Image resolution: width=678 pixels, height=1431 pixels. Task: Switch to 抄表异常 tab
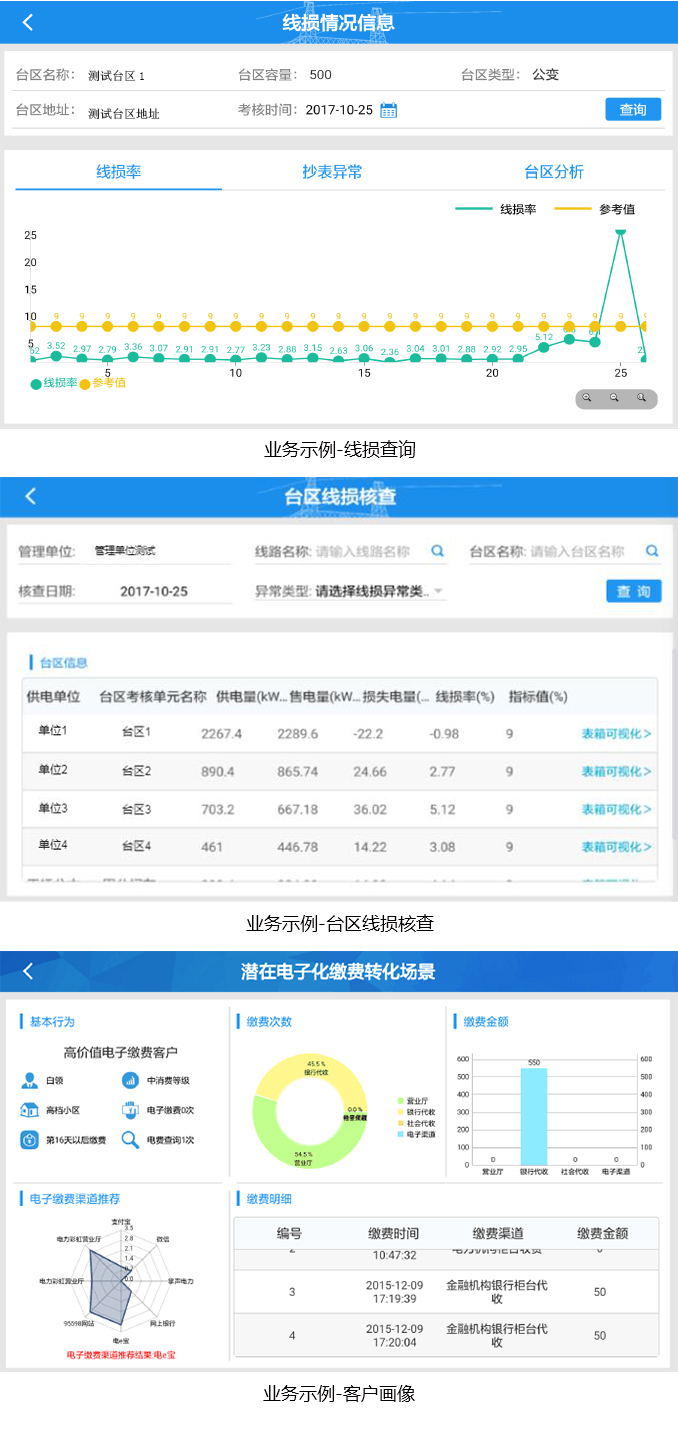point(332,172)
